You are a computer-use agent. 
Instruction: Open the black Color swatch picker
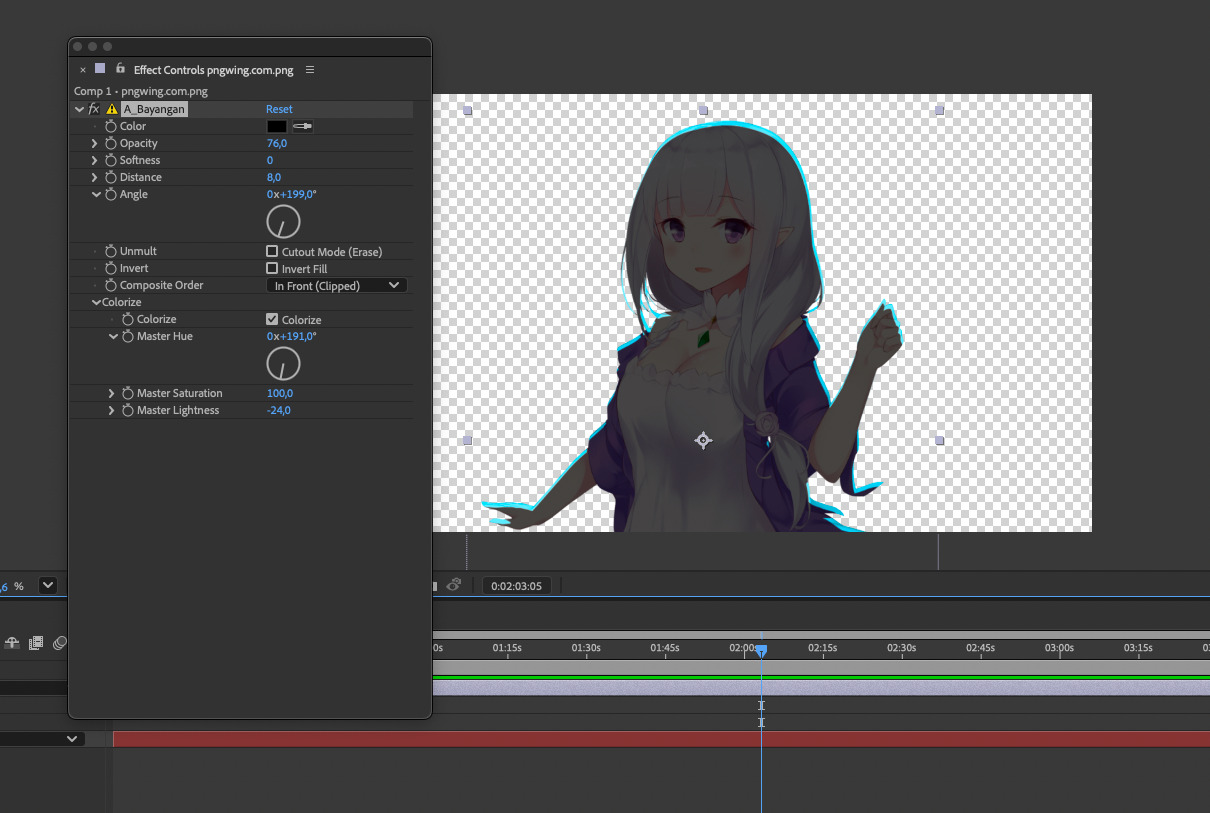(276, 127)
